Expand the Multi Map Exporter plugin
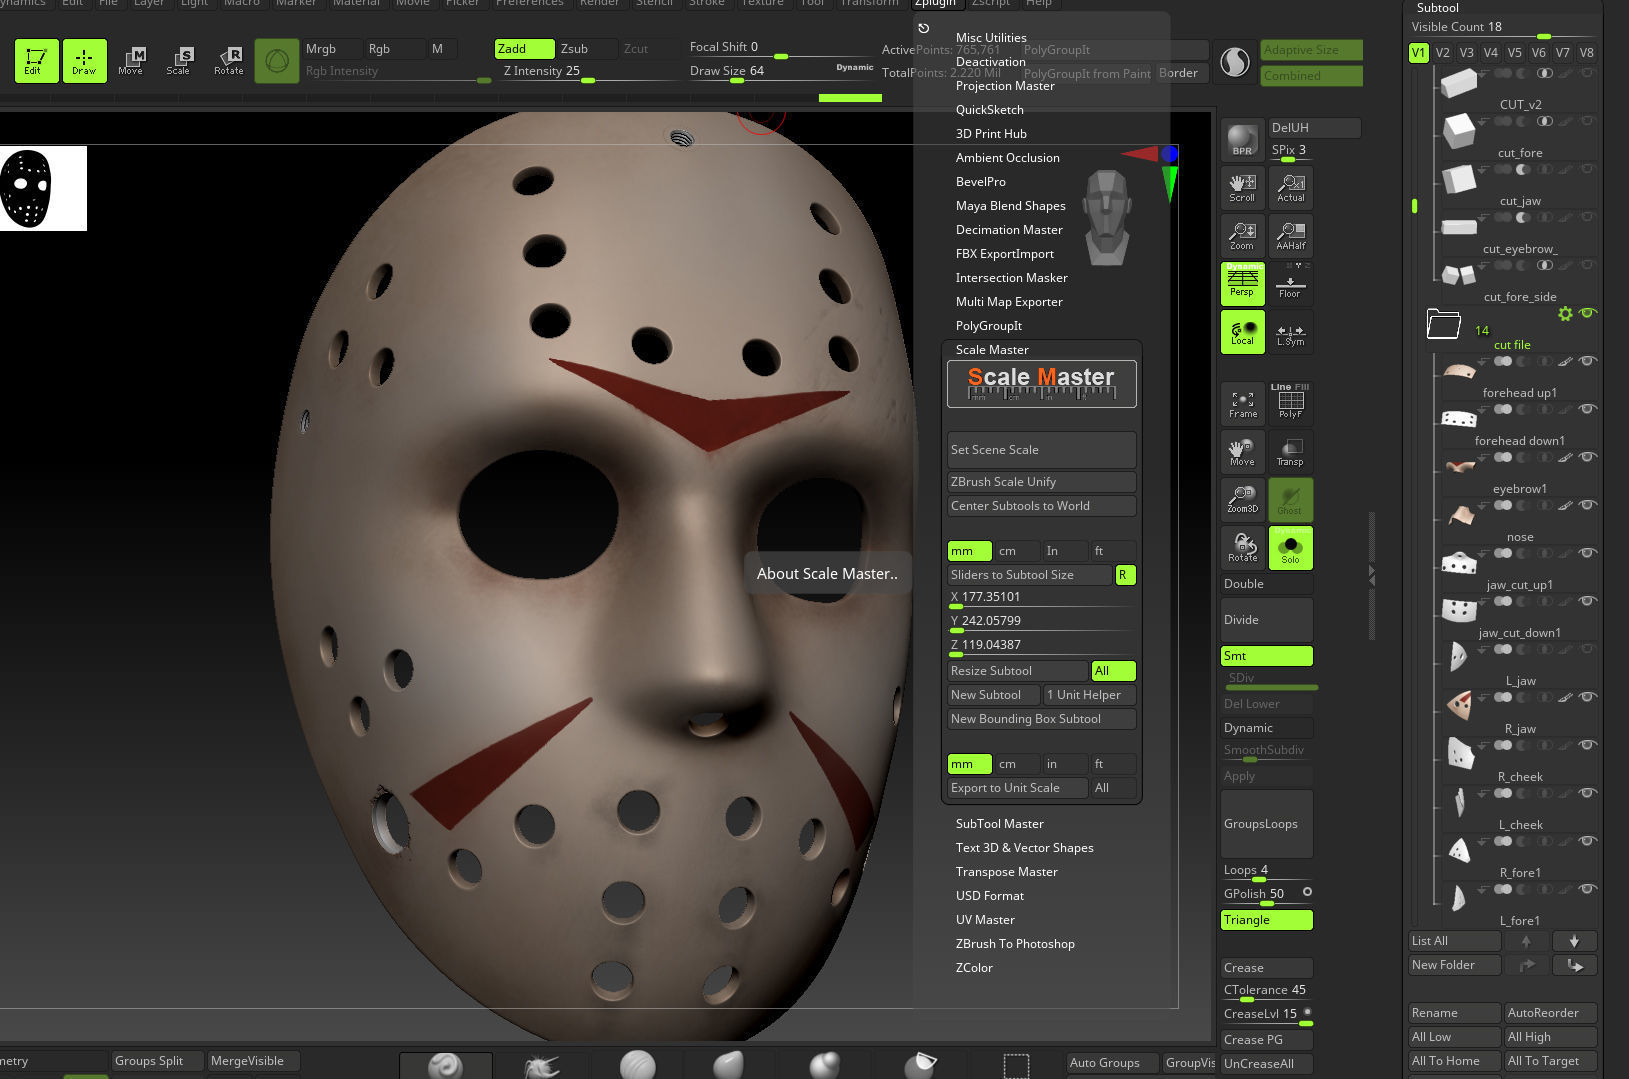This screenshot has width=1629, height=1079. point(1009,302)
